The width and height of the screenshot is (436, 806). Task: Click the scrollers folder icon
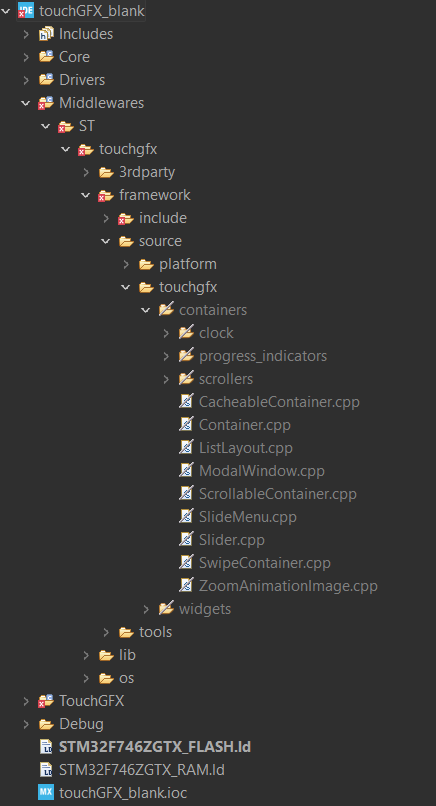[186, 379]
